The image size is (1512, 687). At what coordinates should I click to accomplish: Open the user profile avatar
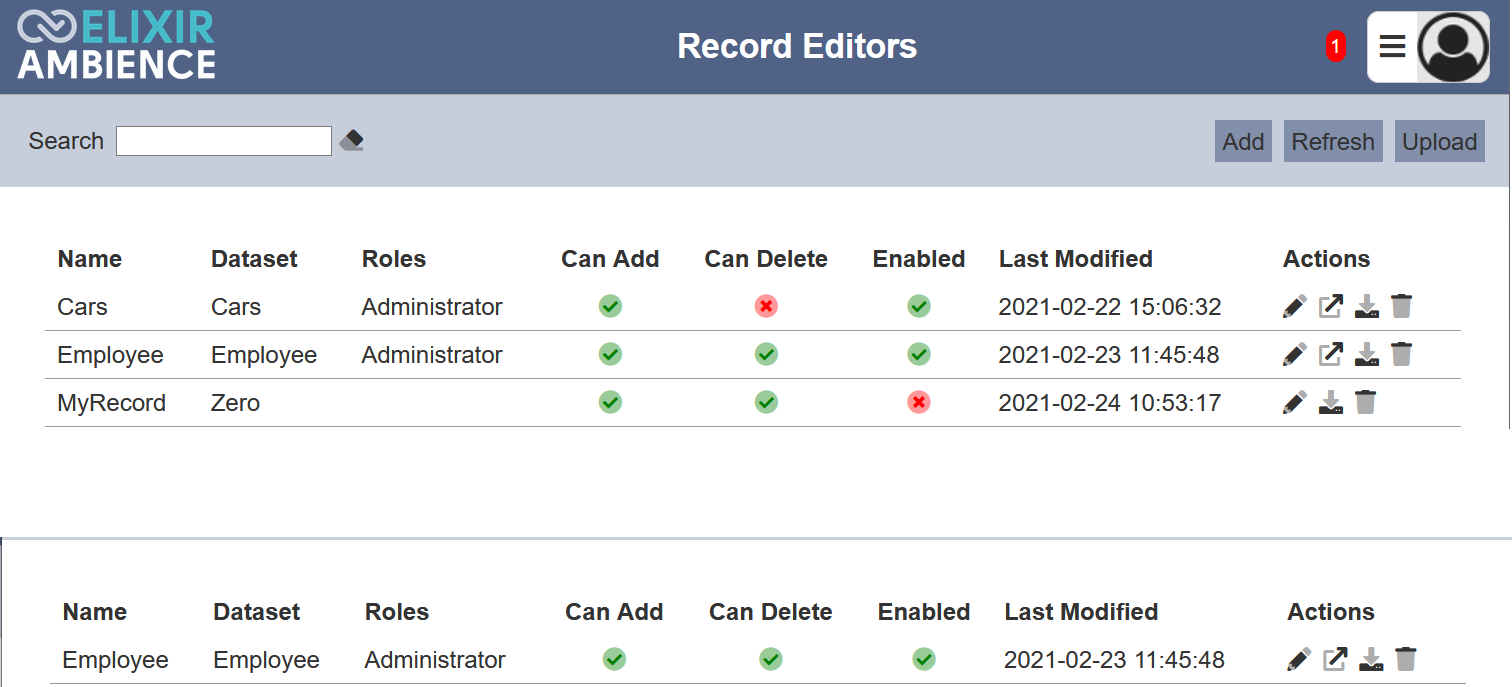(x=1453, y=47)
